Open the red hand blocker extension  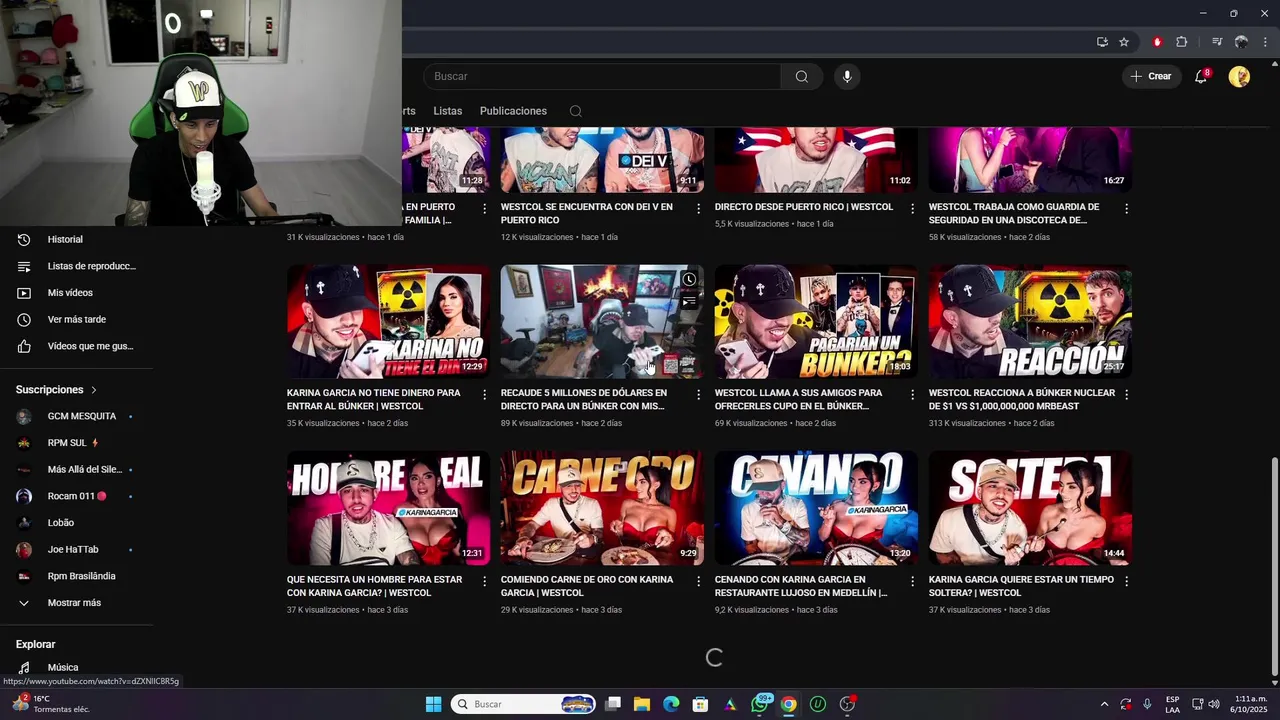pyautogui.click(x=1157, y=42)
